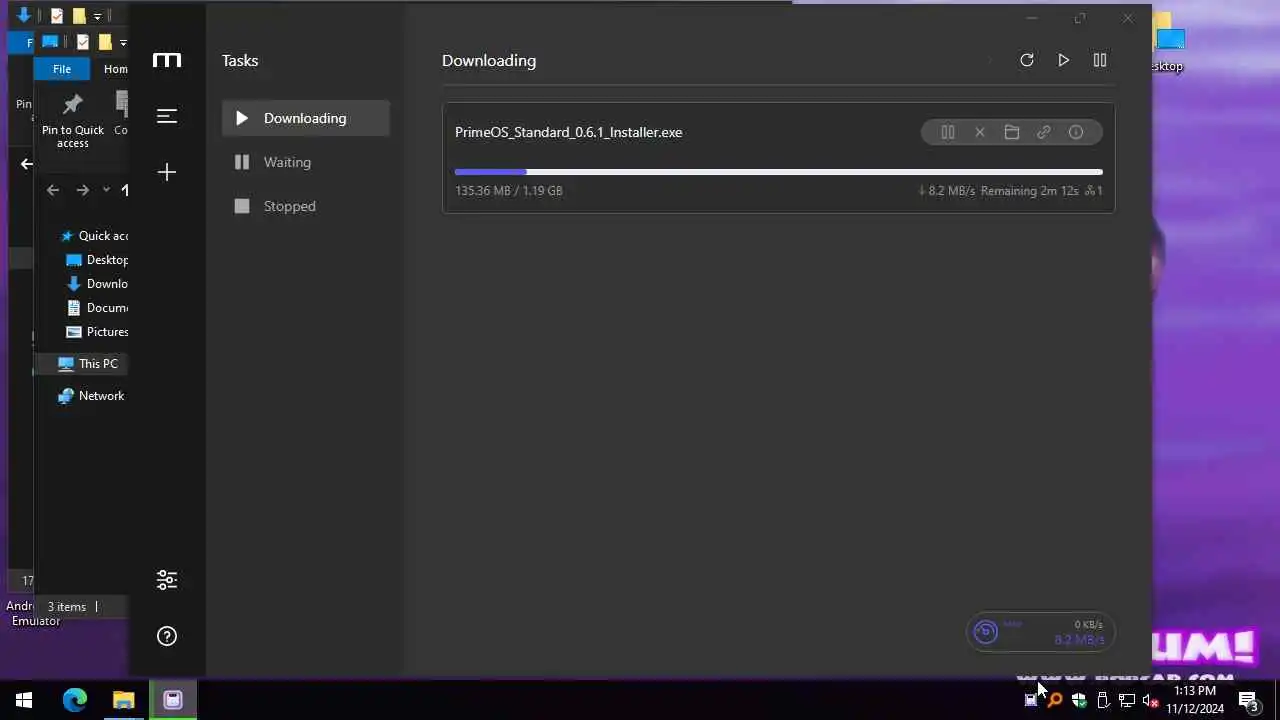
Task: Select the Downloading task category
Action: 306,118
